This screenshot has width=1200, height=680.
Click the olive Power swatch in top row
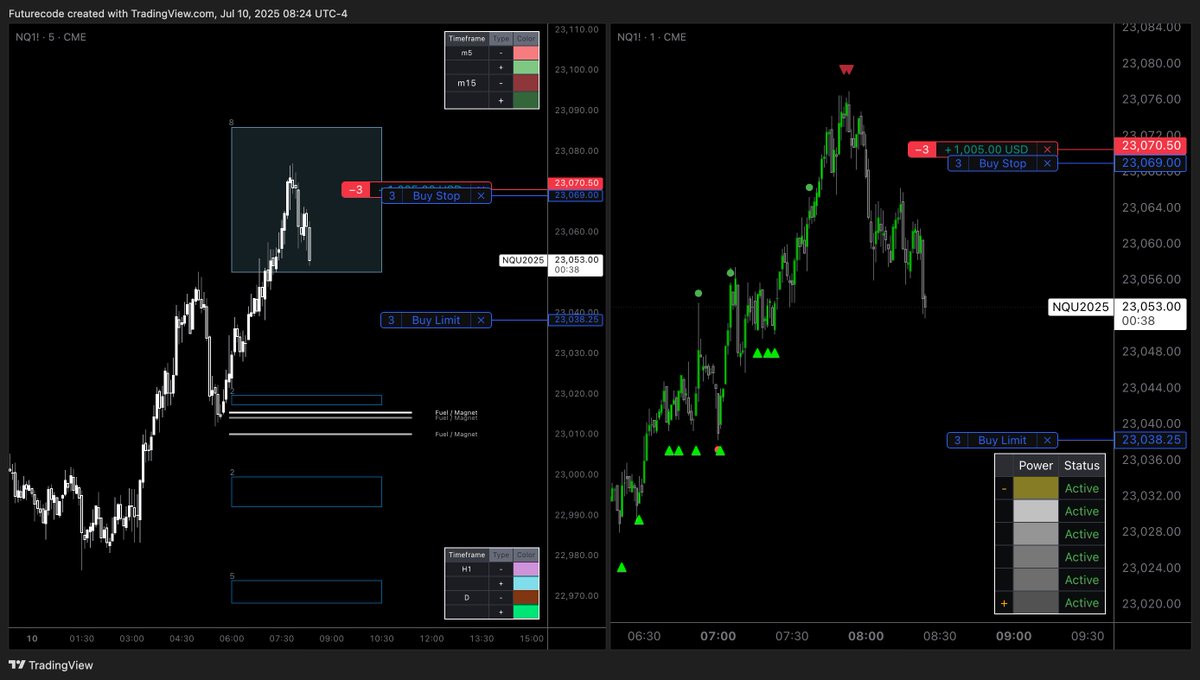[x=1036, y=488]
